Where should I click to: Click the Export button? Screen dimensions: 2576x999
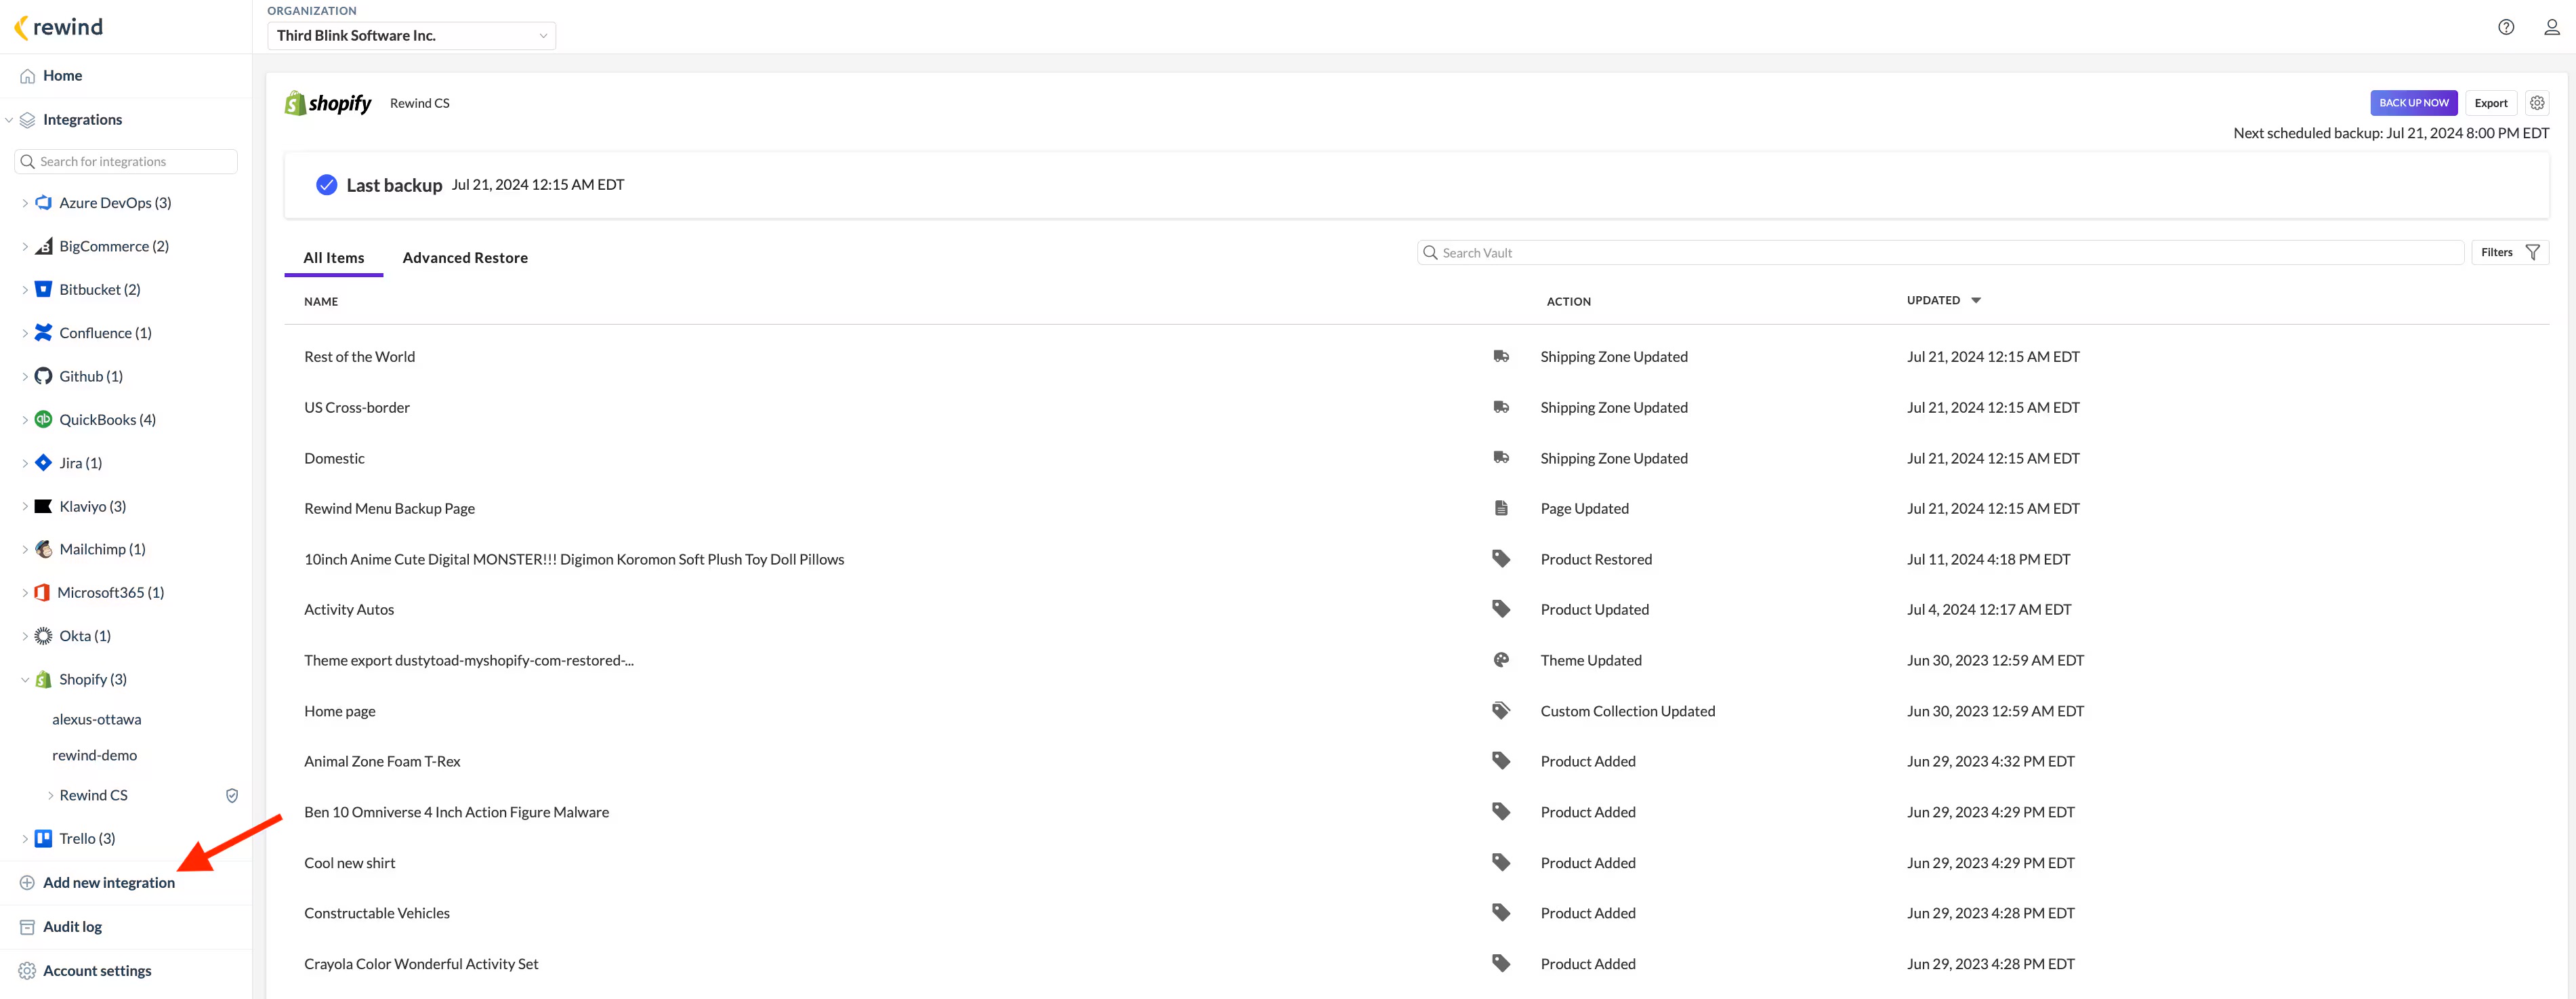point(2490,103)
